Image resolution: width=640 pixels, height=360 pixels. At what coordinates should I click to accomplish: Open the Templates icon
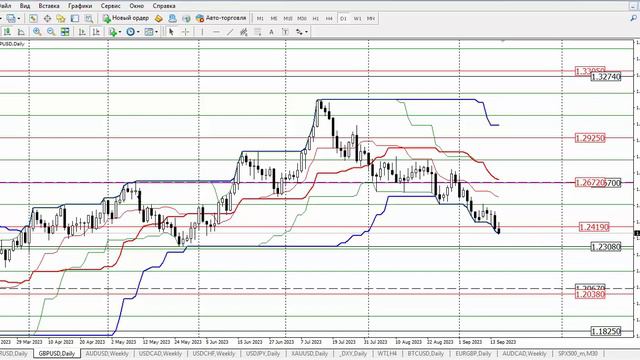pos(149,32)
